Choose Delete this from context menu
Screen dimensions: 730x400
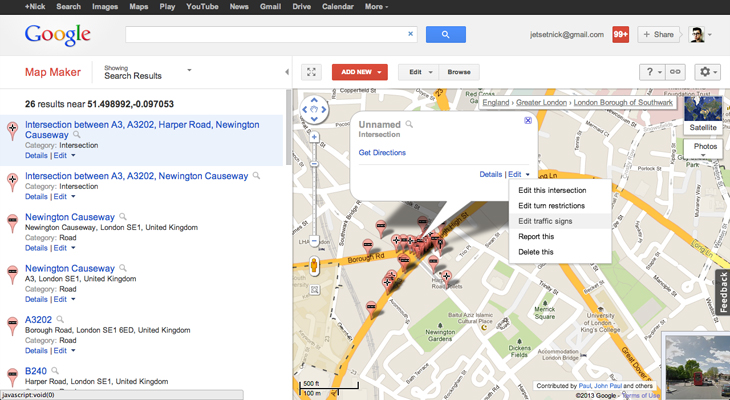(536, 252)
